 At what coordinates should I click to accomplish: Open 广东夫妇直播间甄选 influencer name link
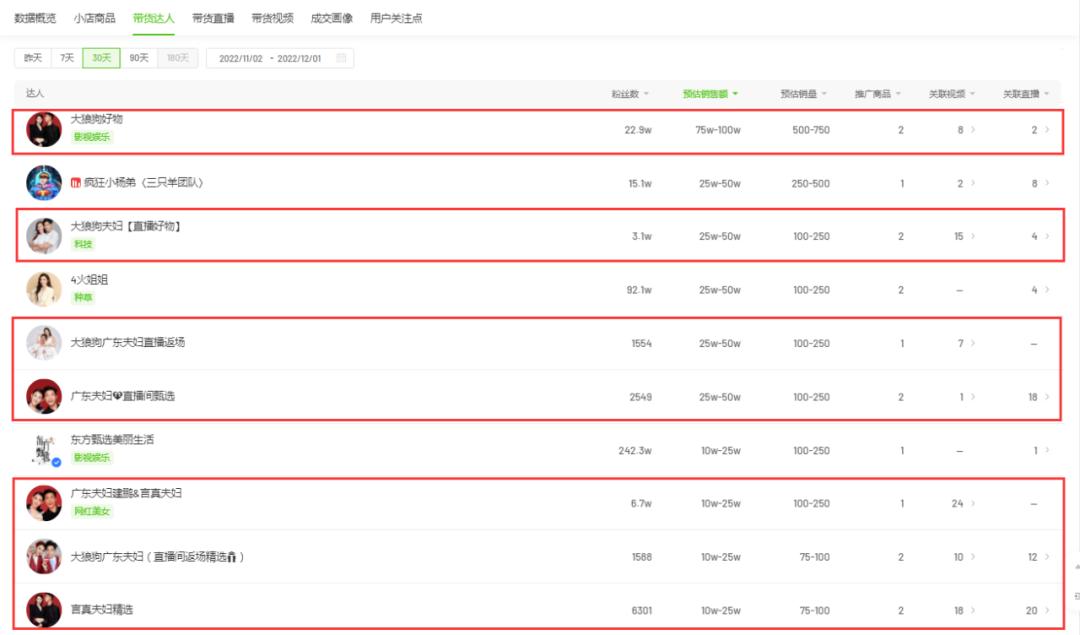pos(123,397)
